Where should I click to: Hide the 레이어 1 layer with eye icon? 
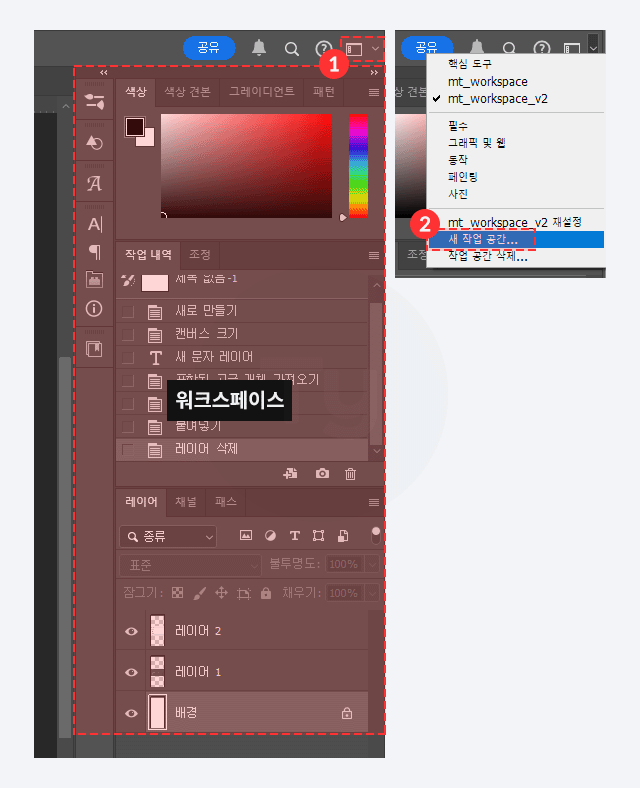132,672
